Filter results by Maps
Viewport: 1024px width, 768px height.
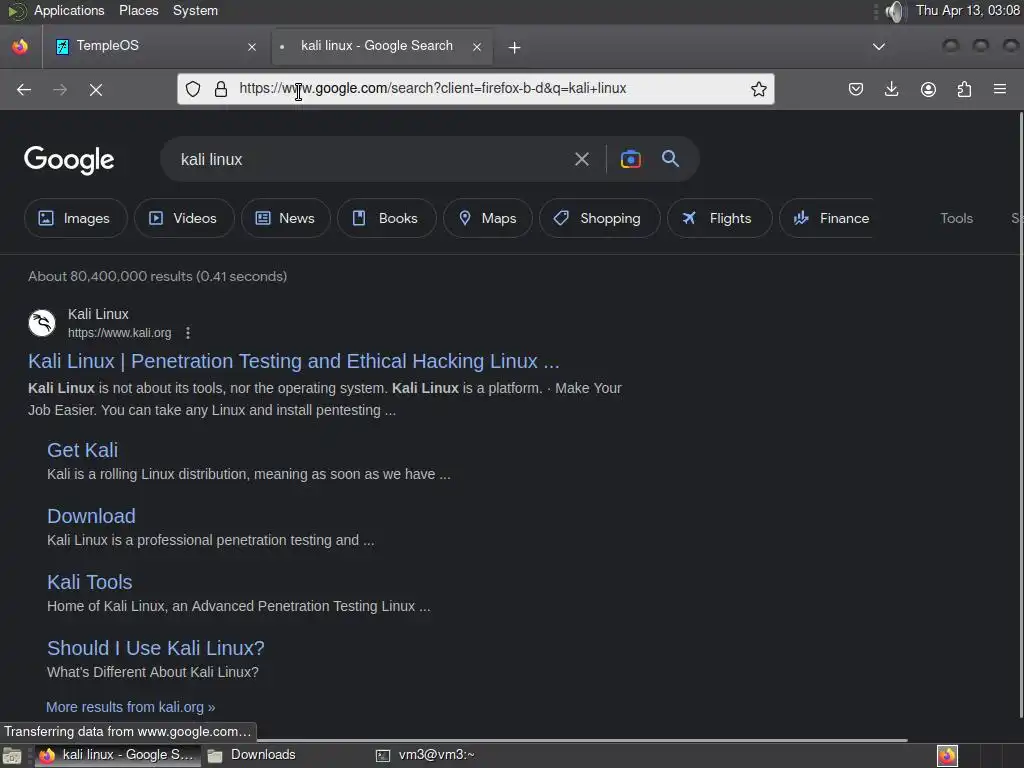[x=488, y=218]
